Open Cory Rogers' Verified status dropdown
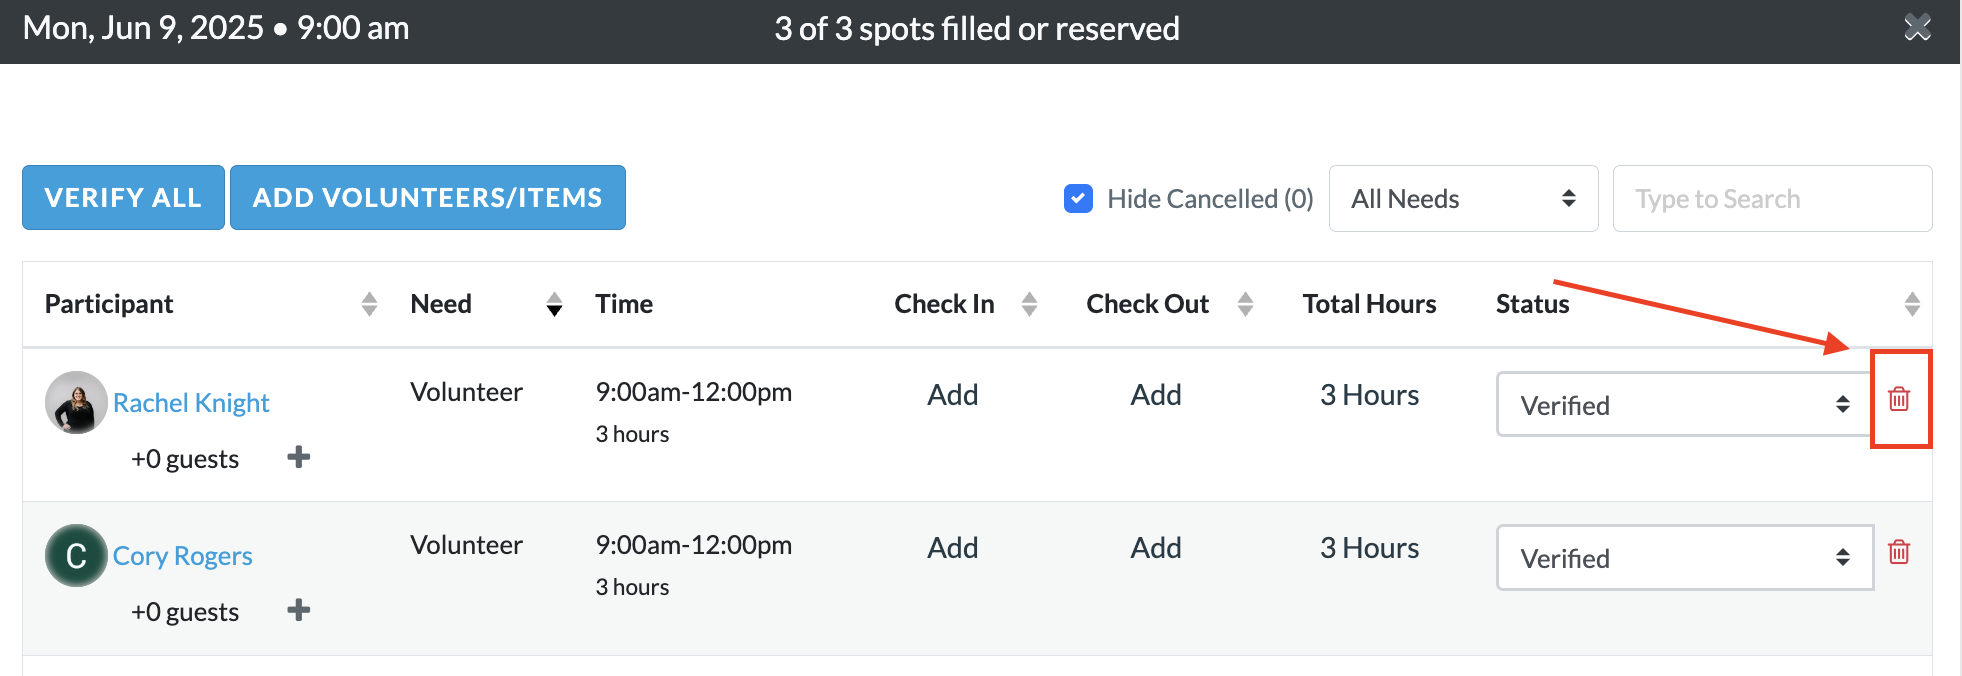1962x676 pixels. pos(1685,557)
